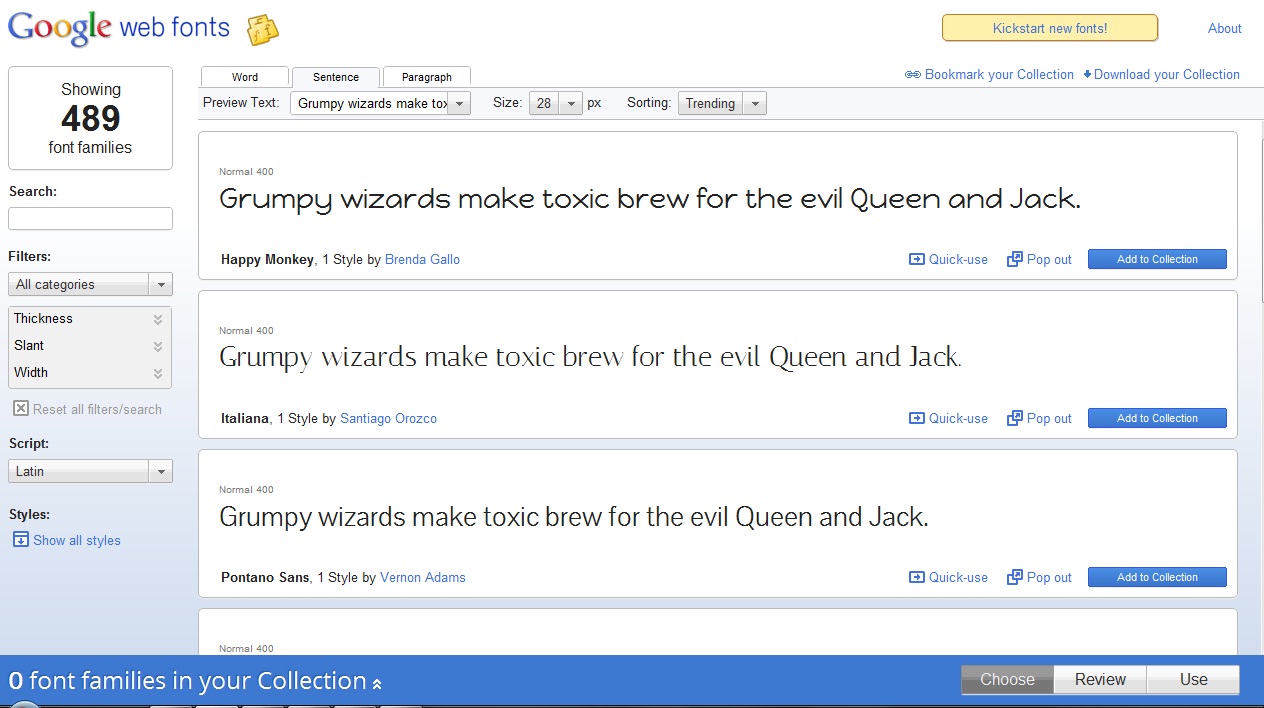Image resolution: width=1264 pixels, height=708 pixels.
Task: Click Show all styles link
Action: (x=77, y=540)
